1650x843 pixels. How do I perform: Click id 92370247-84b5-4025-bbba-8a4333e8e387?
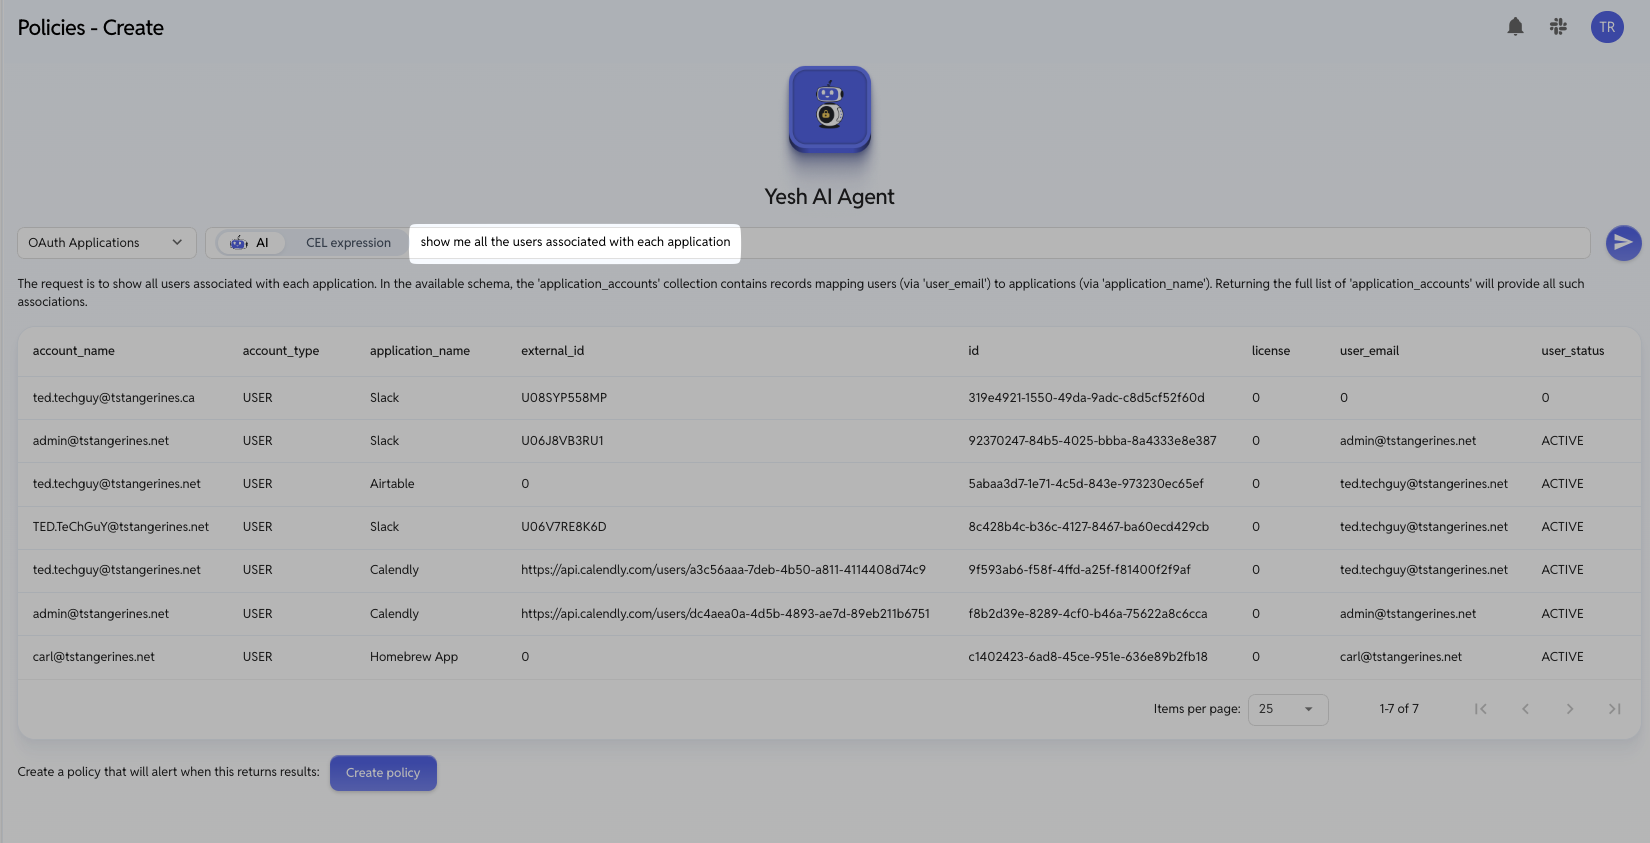point(1092,441)
